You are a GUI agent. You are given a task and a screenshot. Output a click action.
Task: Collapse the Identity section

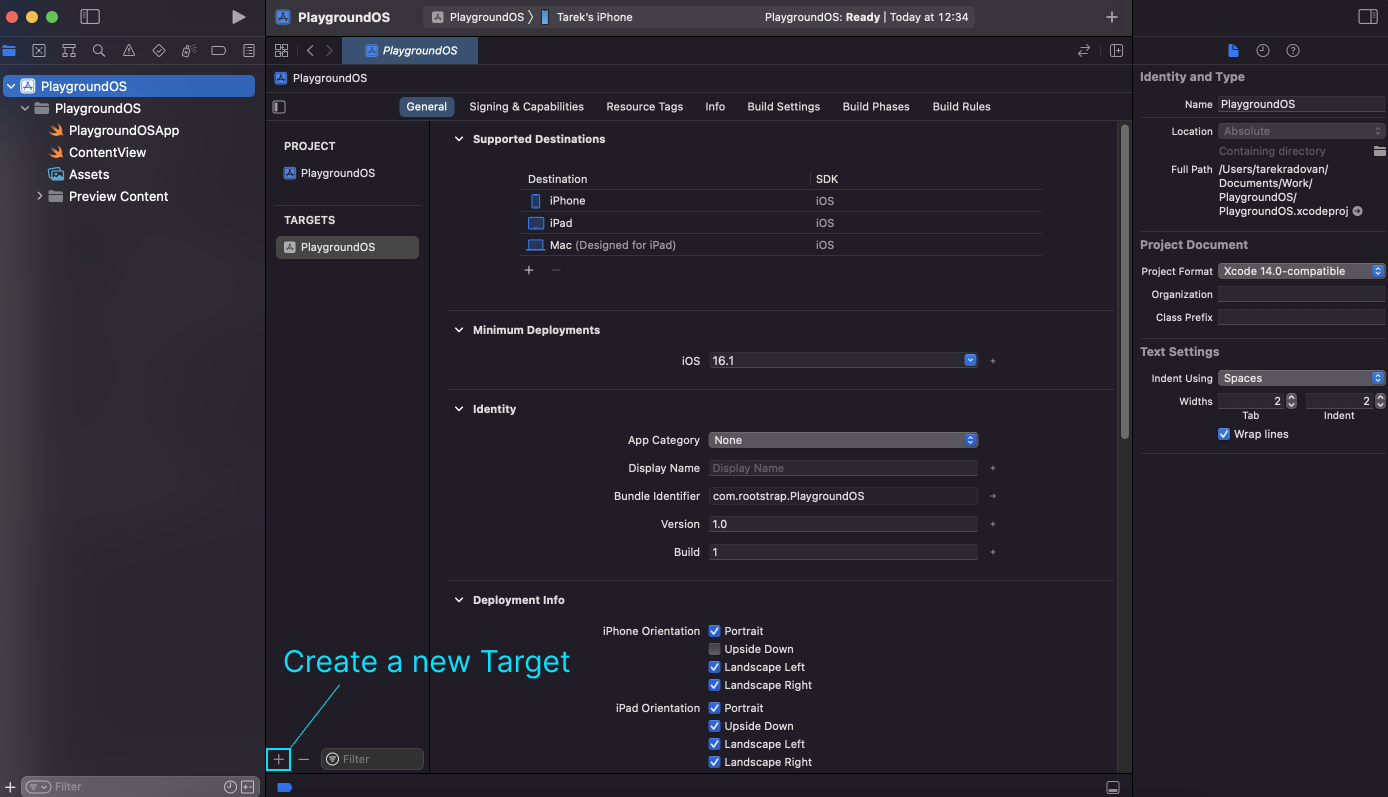pos(460,409)
